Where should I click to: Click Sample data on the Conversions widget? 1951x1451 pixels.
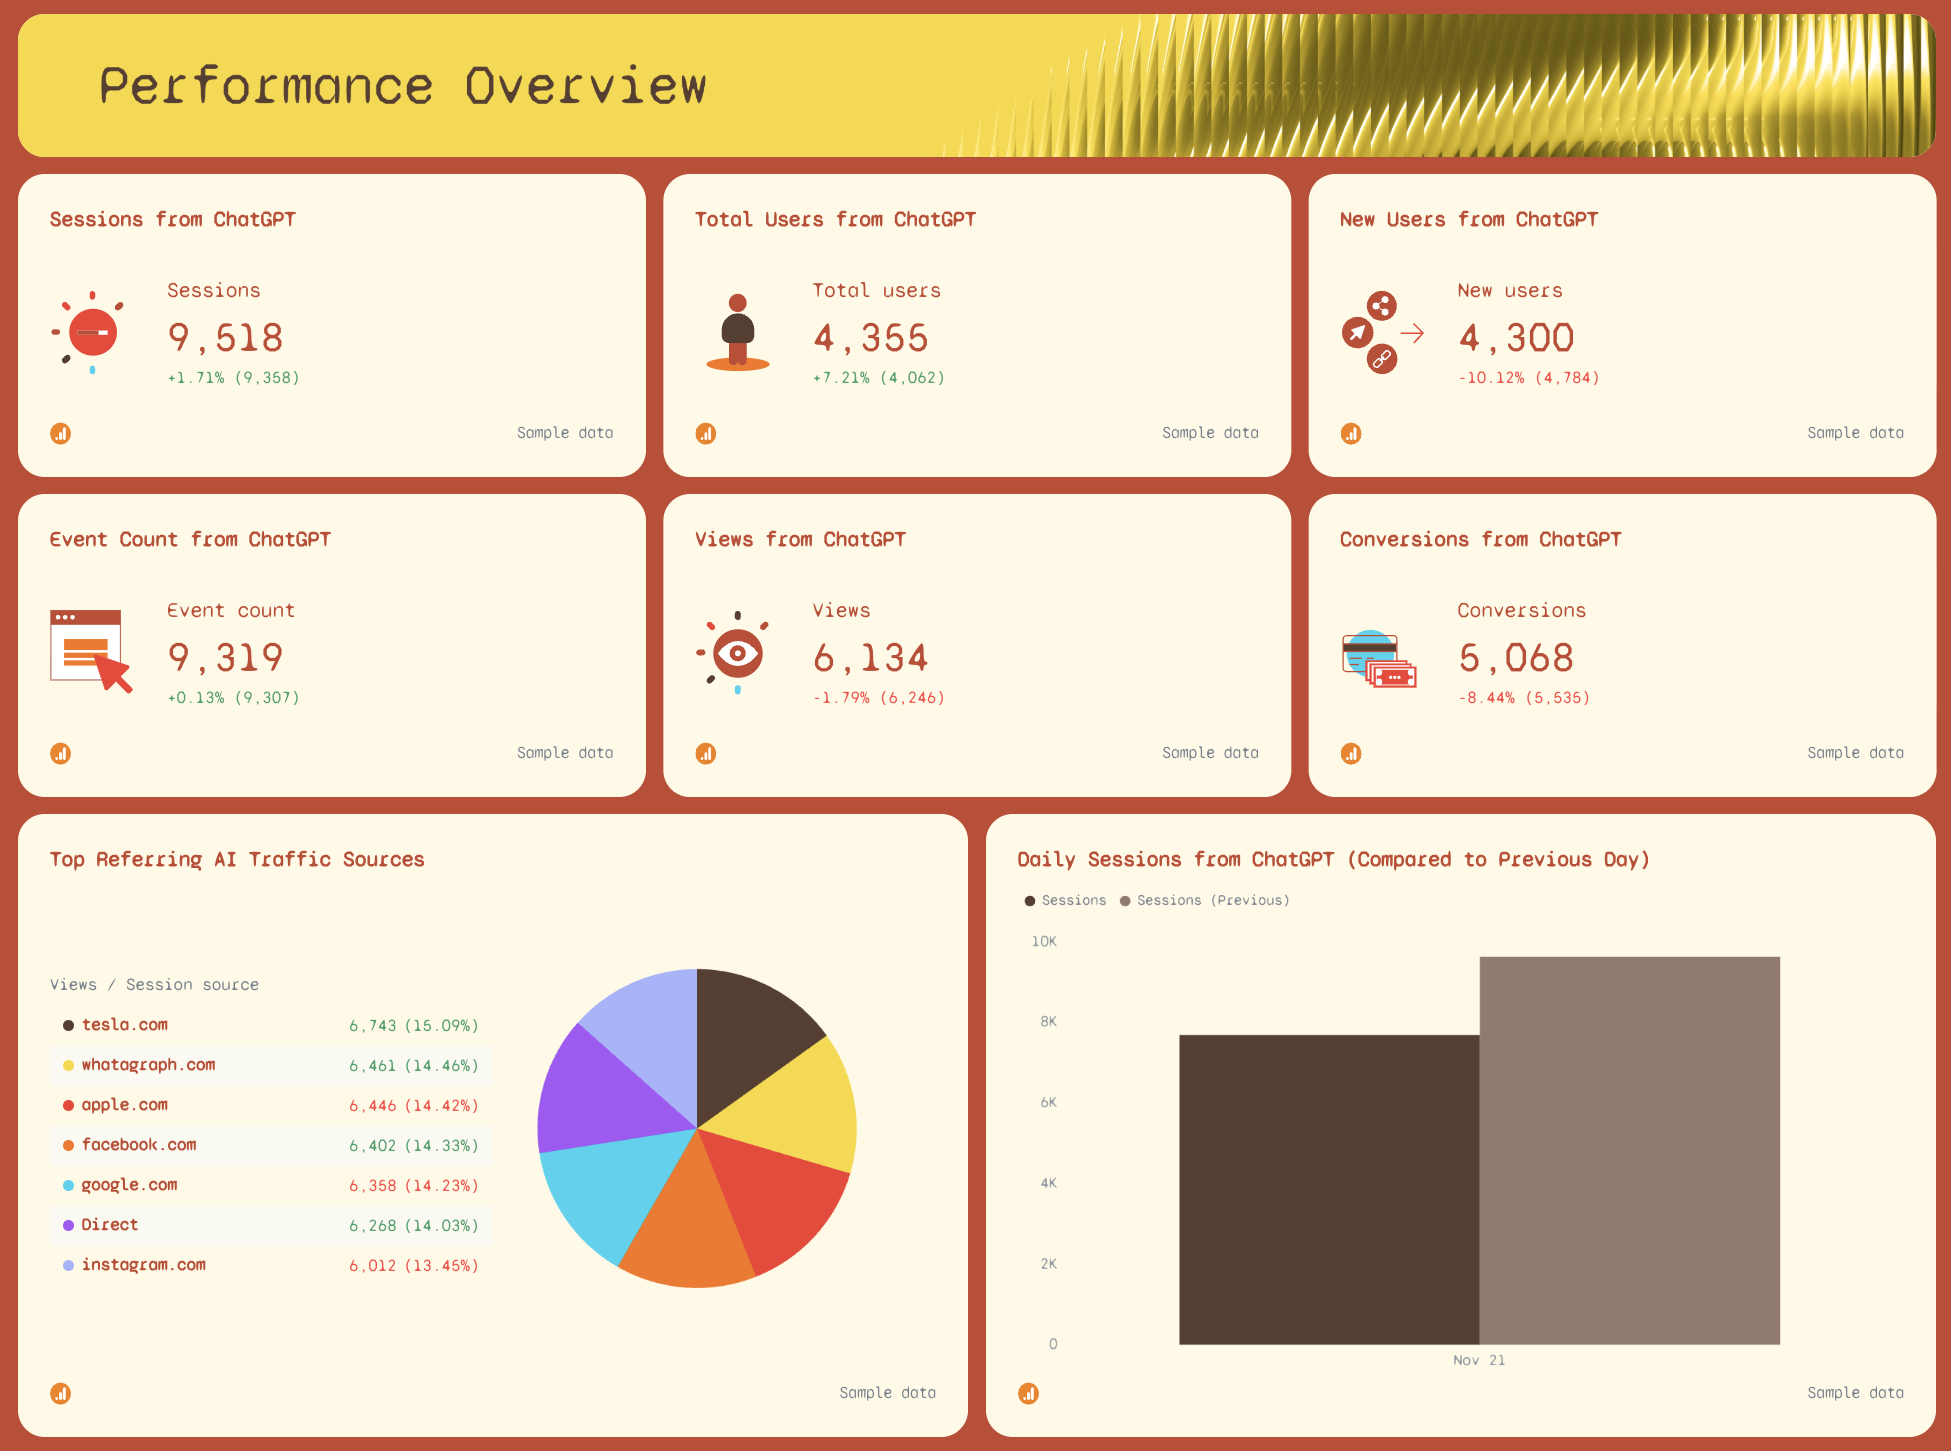(1855, 752)
